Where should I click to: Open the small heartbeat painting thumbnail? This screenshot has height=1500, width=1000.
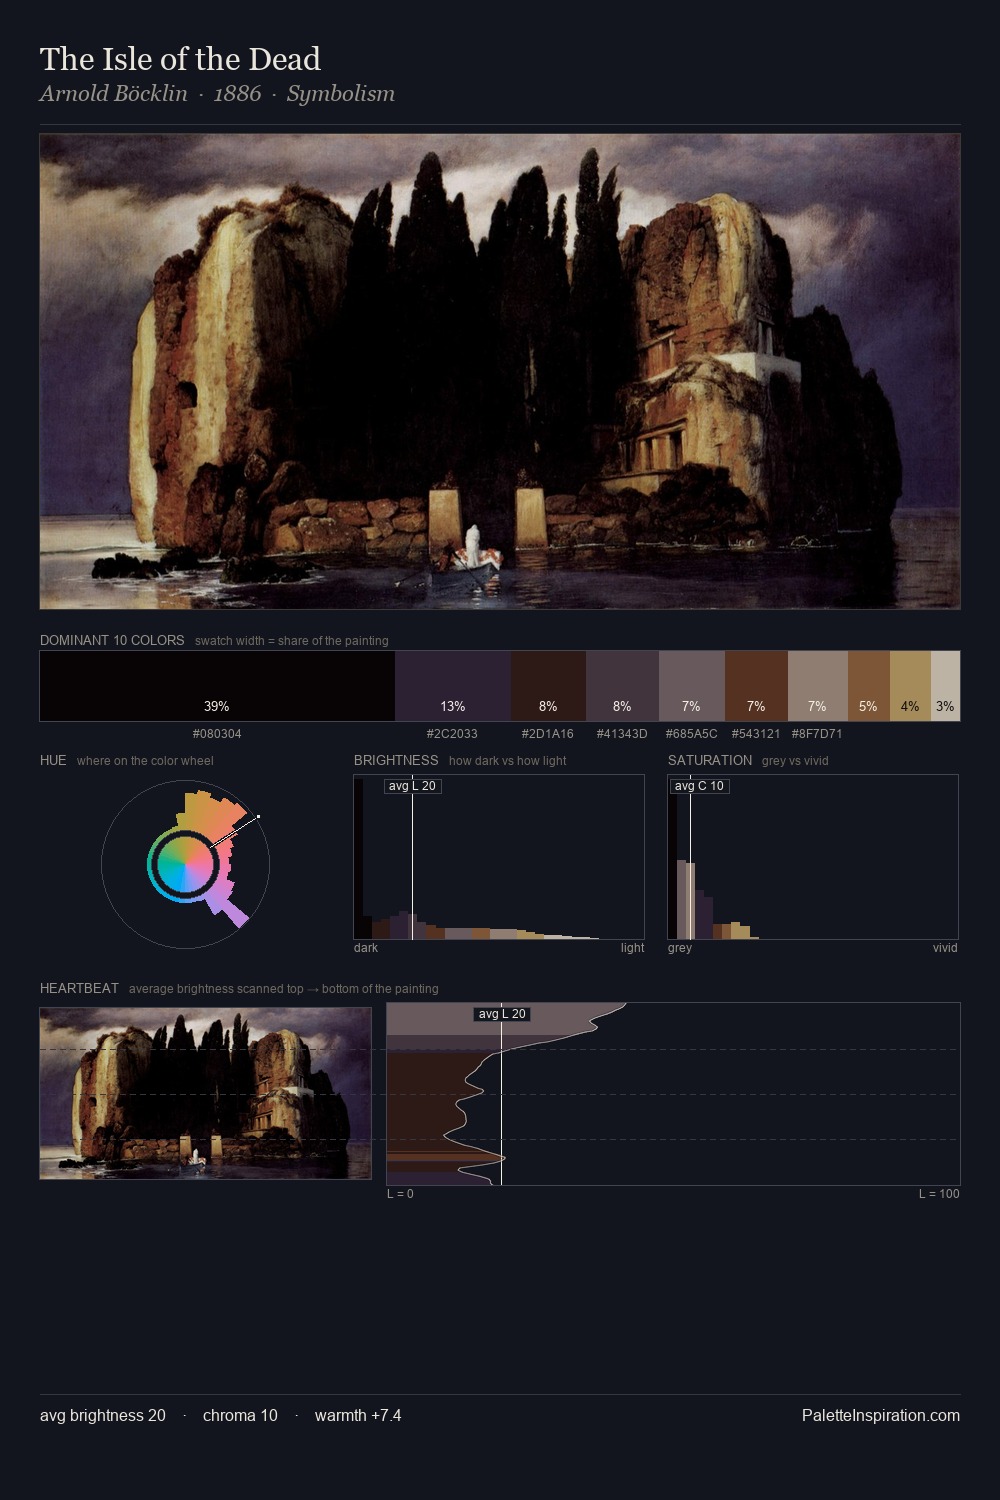click(x=205, y=1093)
